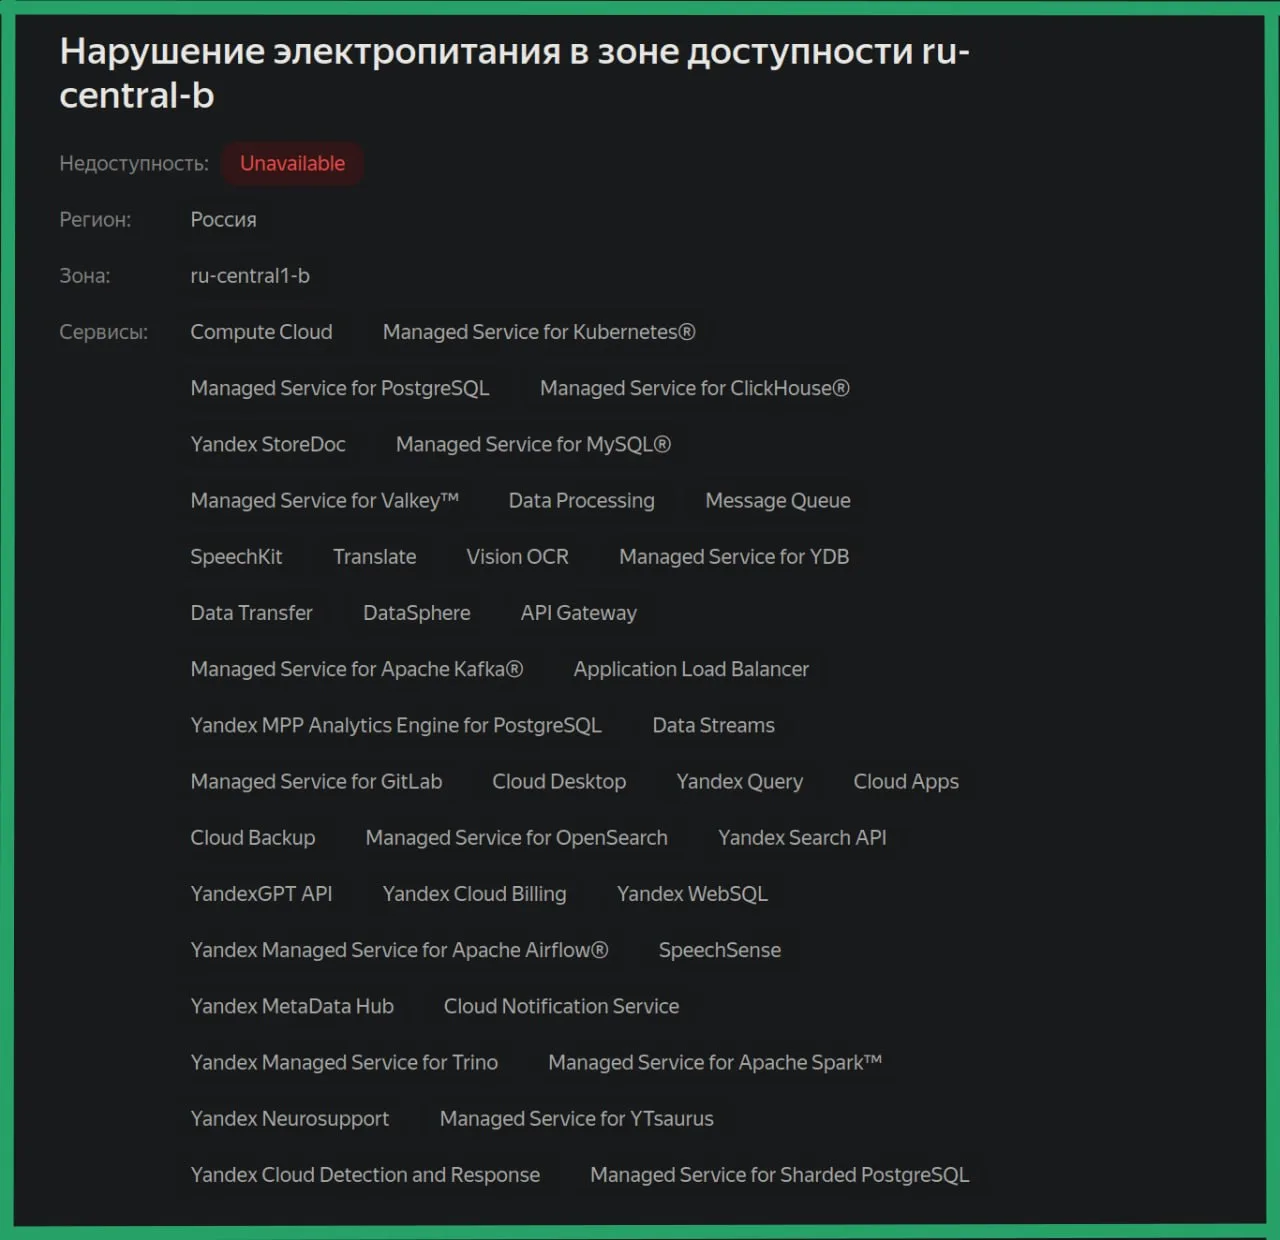Select the Yandex MetaData Hub service
1280x1240 pixels.
point(292,1006)
